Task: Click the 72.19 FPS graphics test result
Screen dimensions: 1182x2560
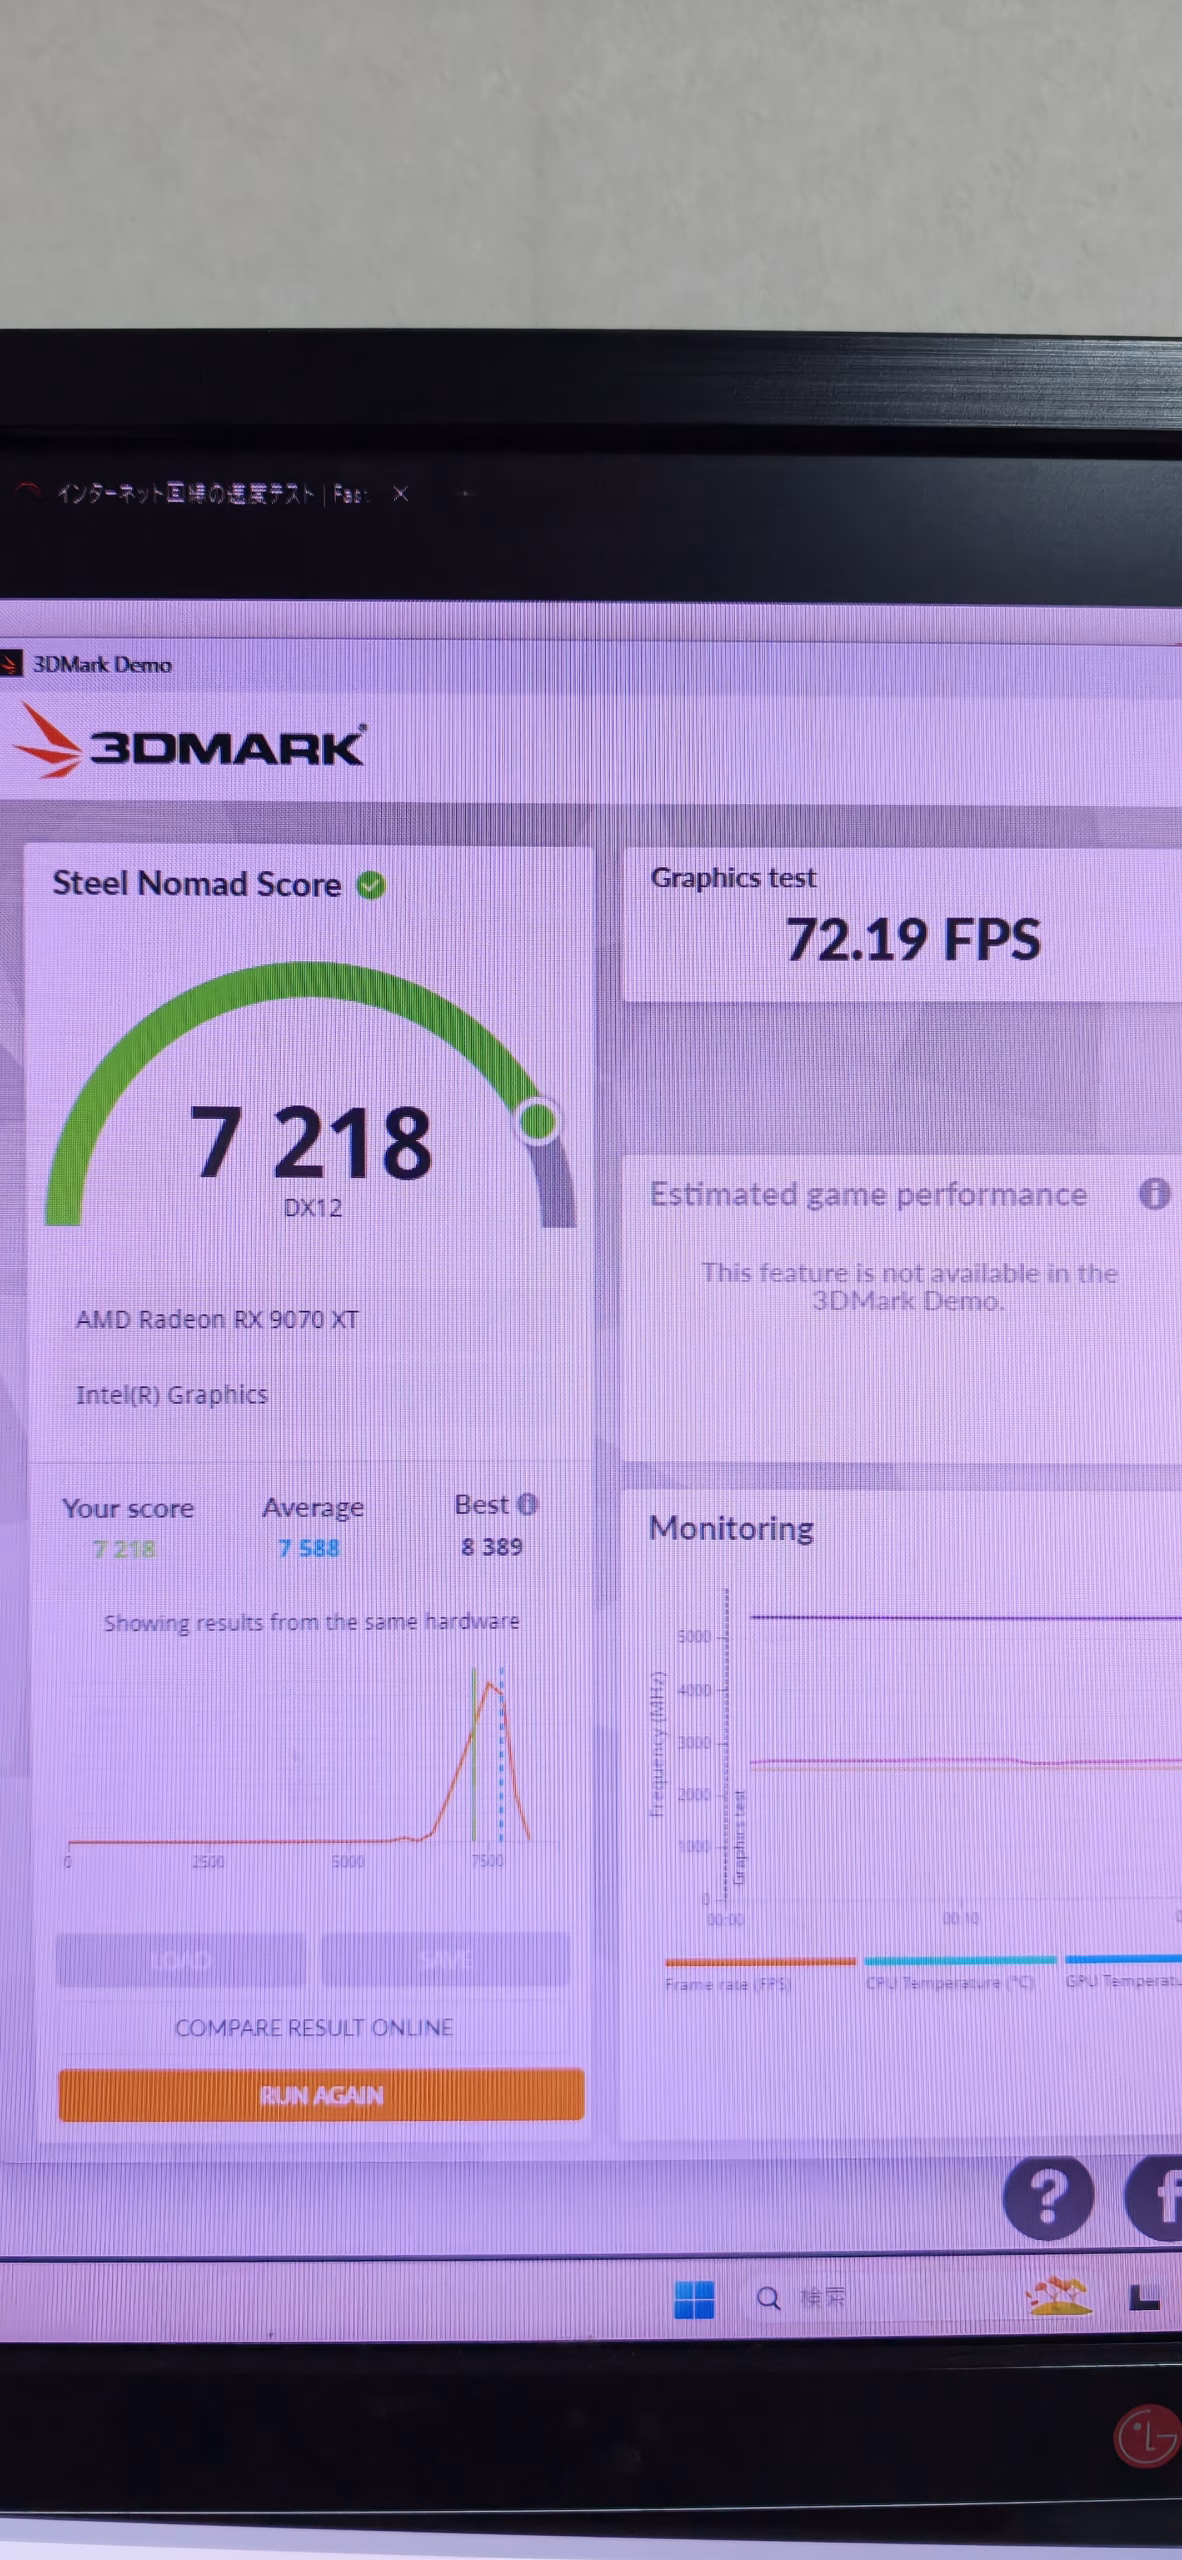Action: pos(913,940)
